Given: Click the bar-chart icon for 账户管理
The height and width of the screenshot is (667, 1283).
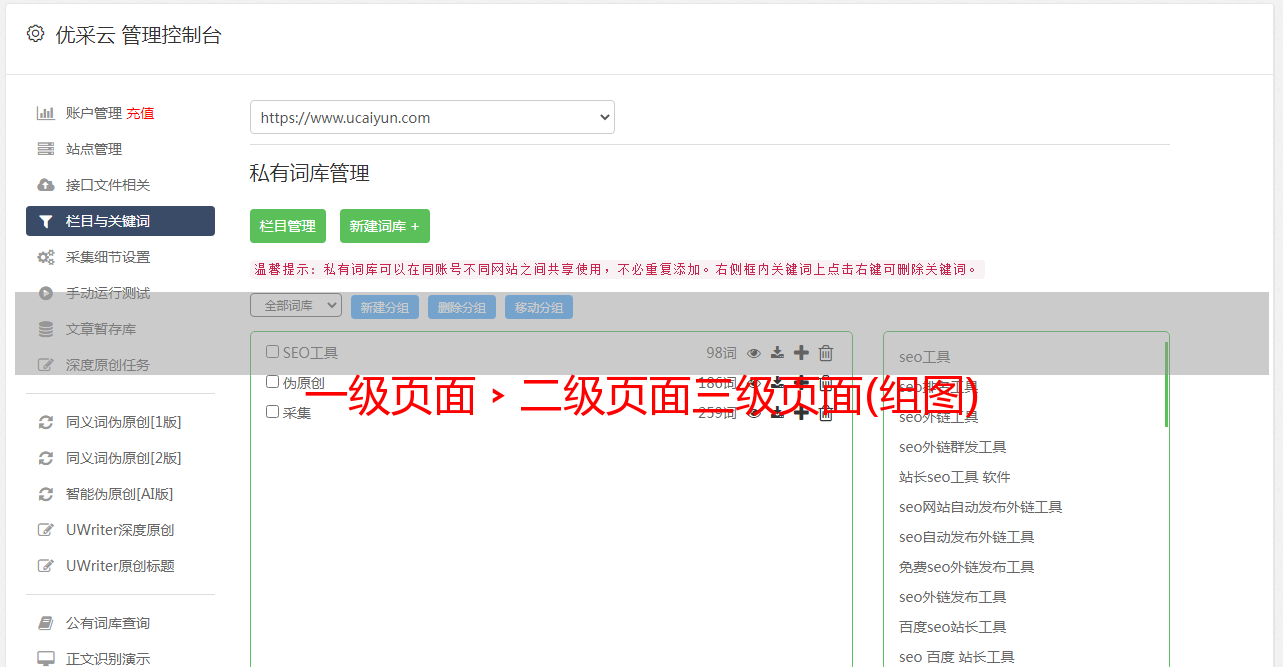Looking at the screenshot, I should tap(46, 113).
